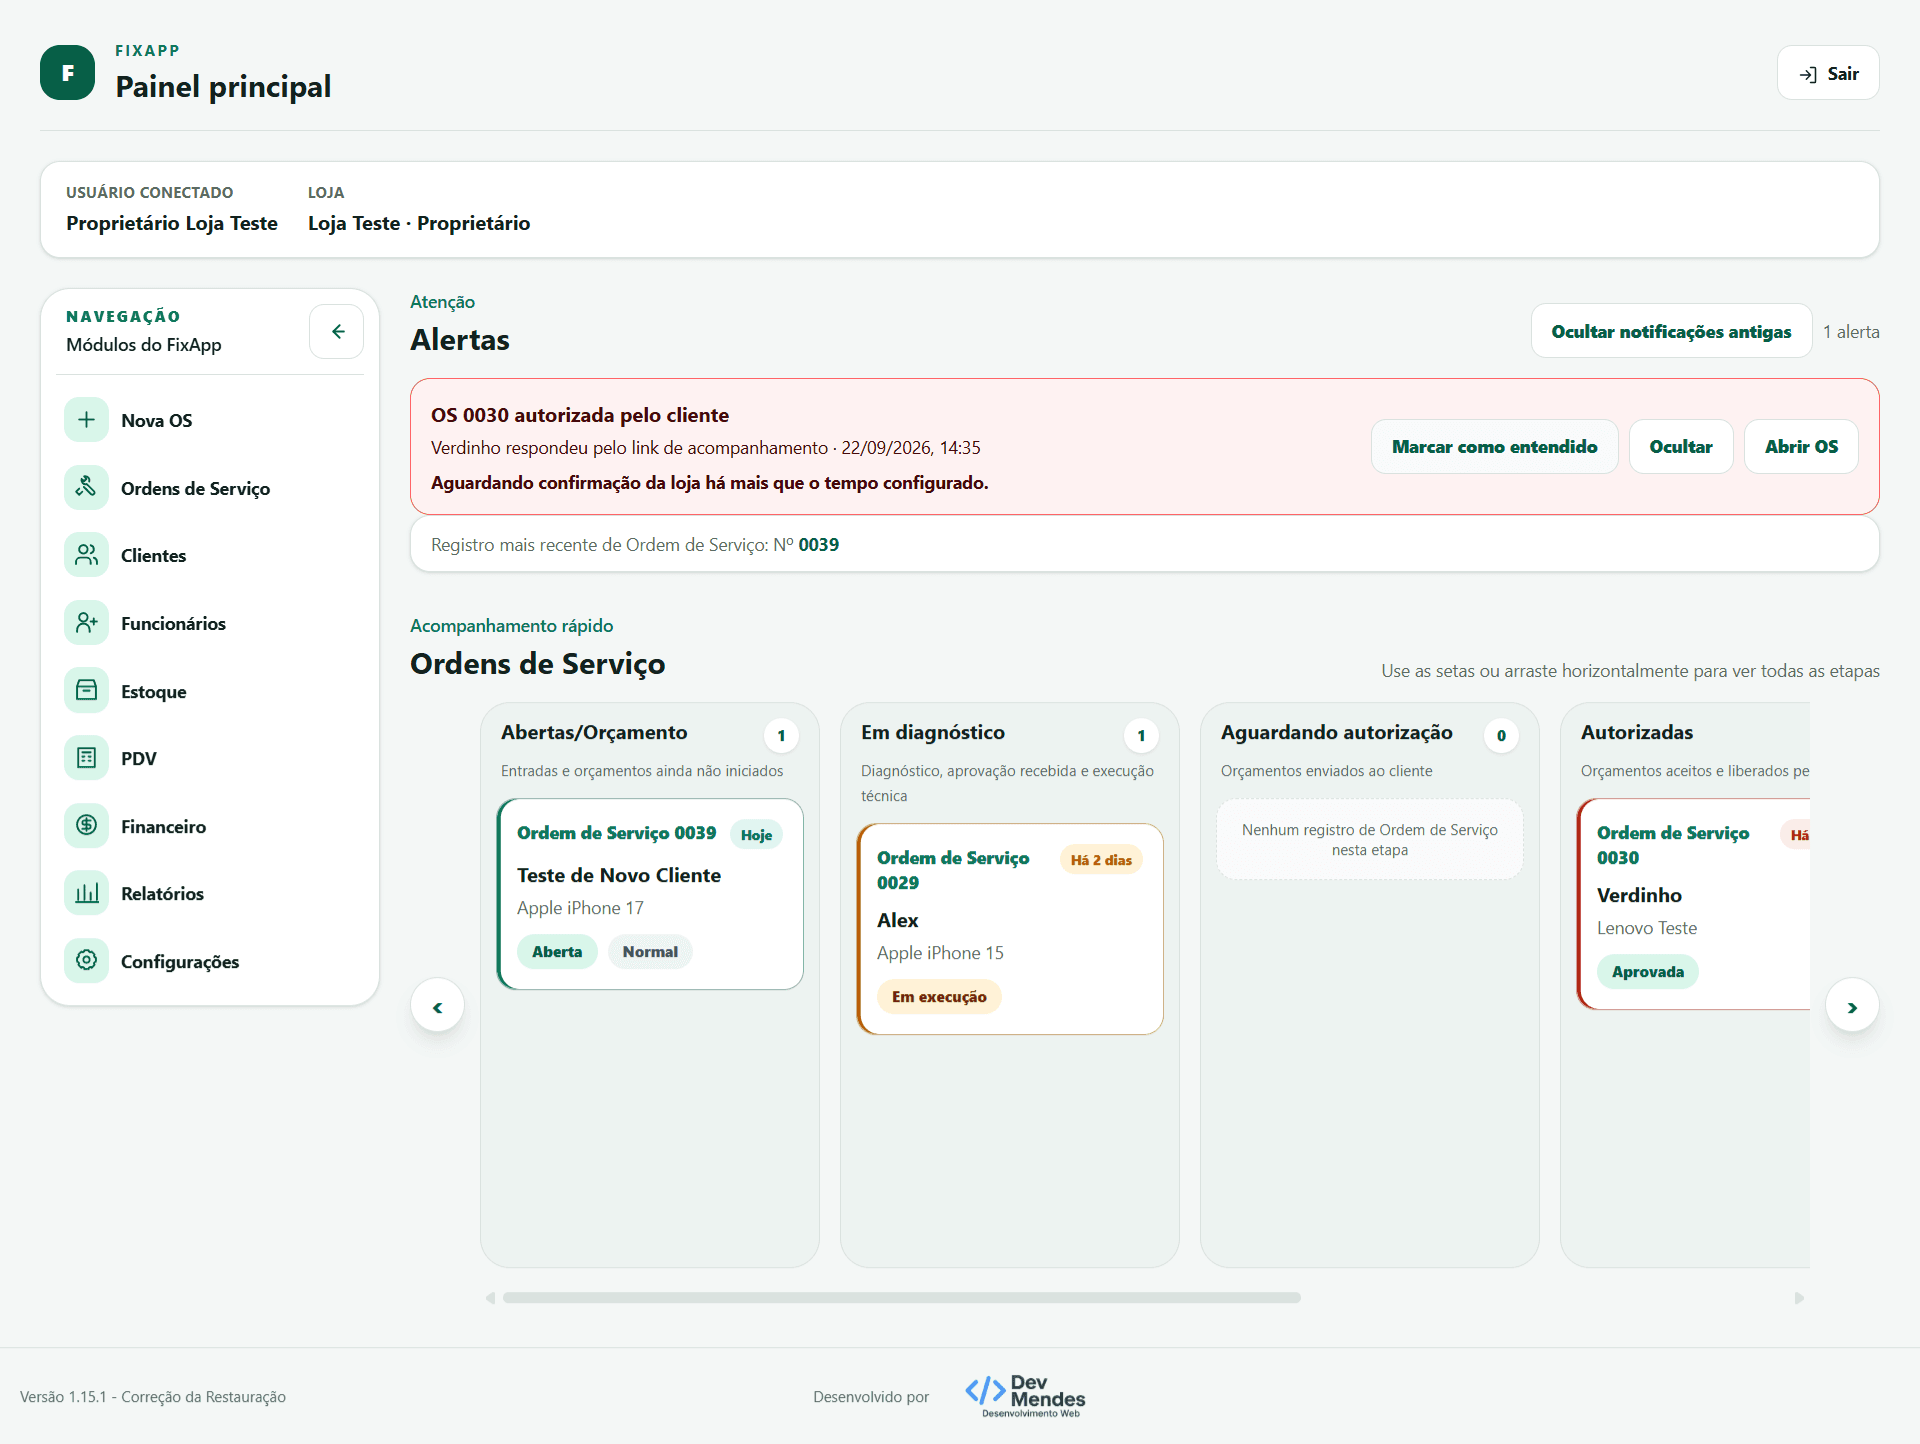Click the Teste de Novo Cliente name
This screenshot has width=1920, height=1444.
(619, 875)
